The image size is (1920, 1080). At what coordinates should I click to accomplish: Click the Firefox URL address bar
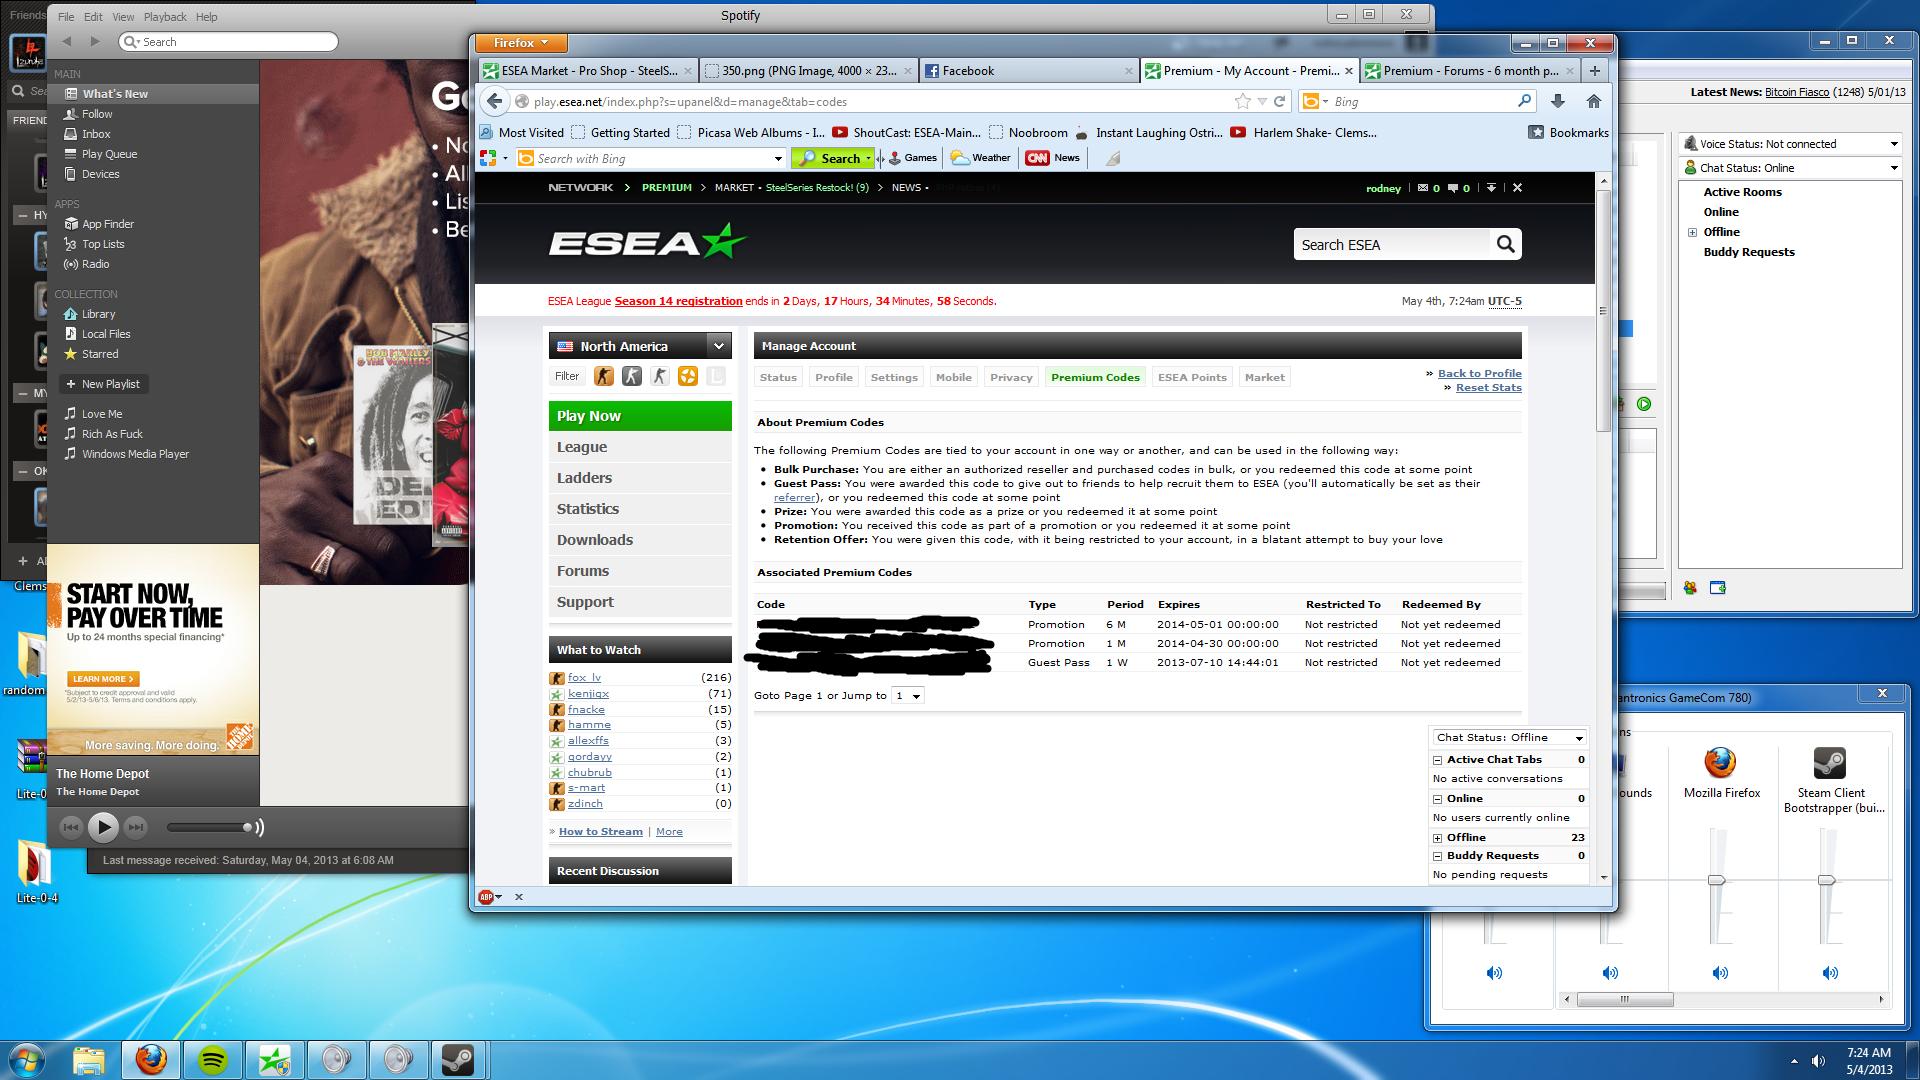[880, 101]
